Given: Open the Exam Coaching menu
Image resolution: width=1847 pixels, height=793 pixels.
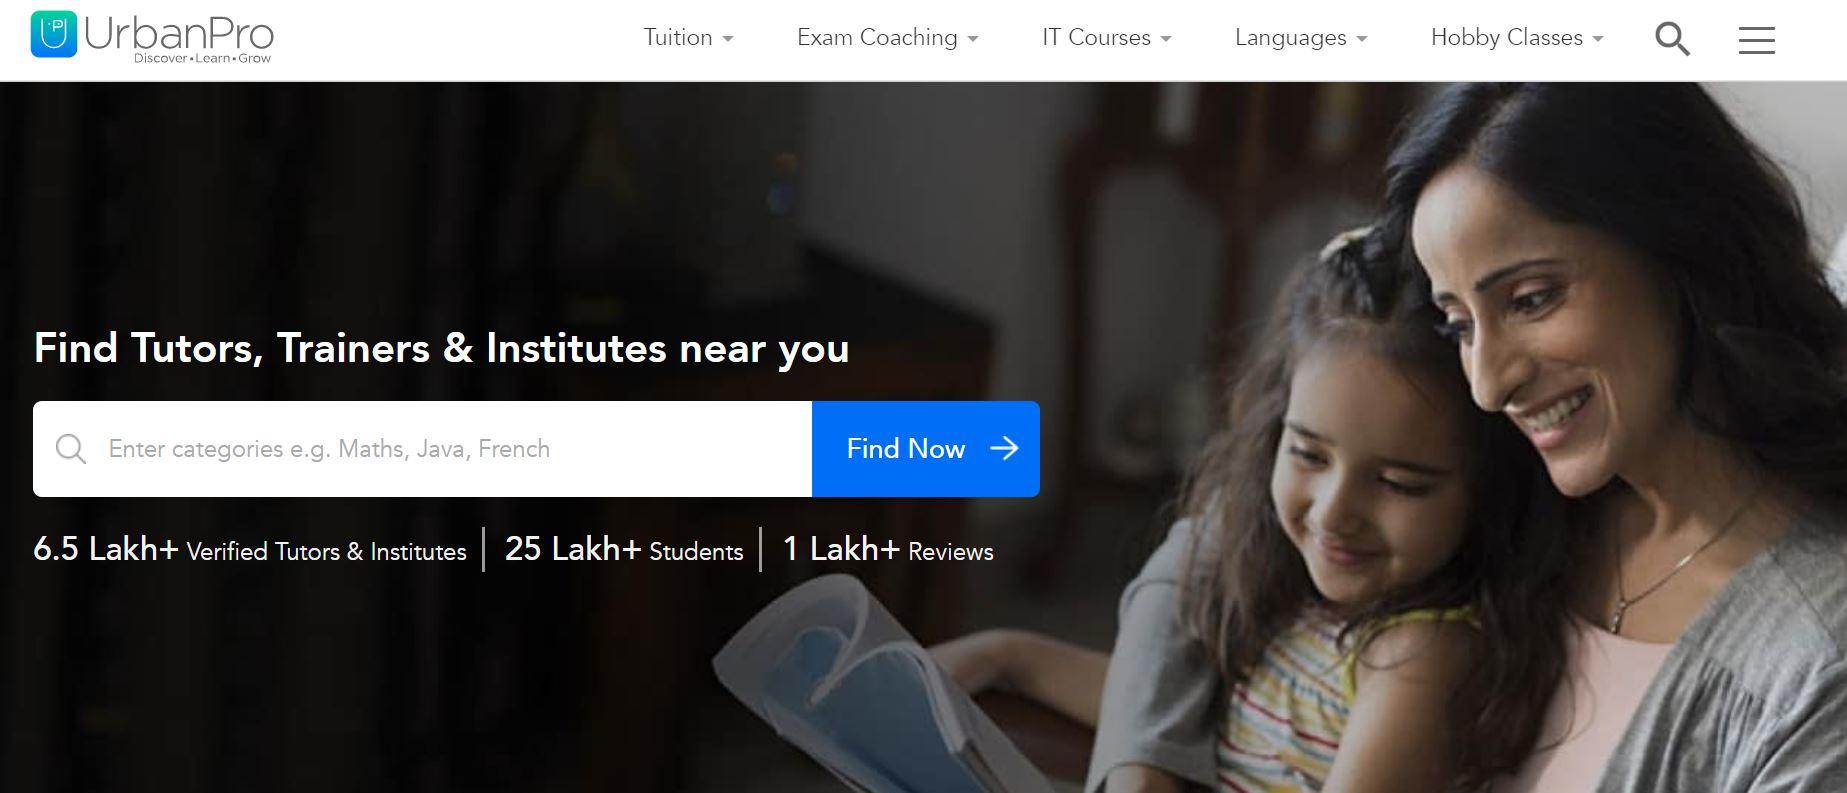Looking at the screenshot, I should pos(888,38).
